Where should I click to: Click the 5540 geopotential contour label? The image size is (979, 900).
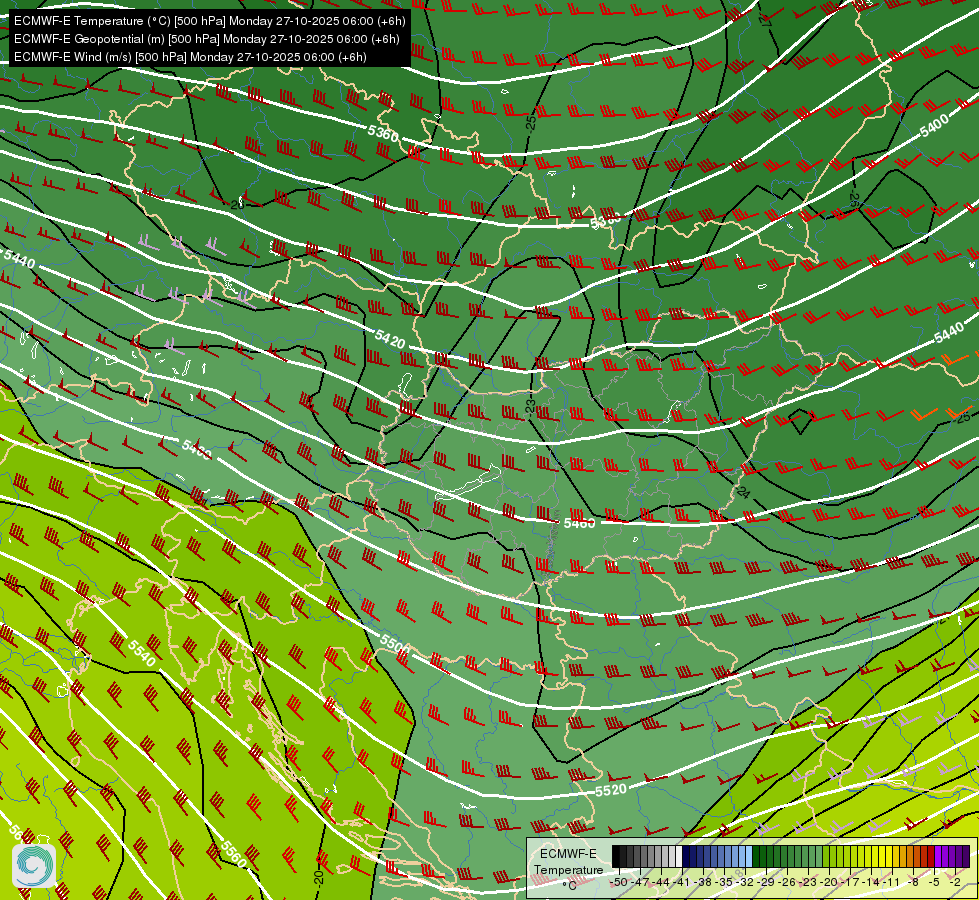point(142,653)
